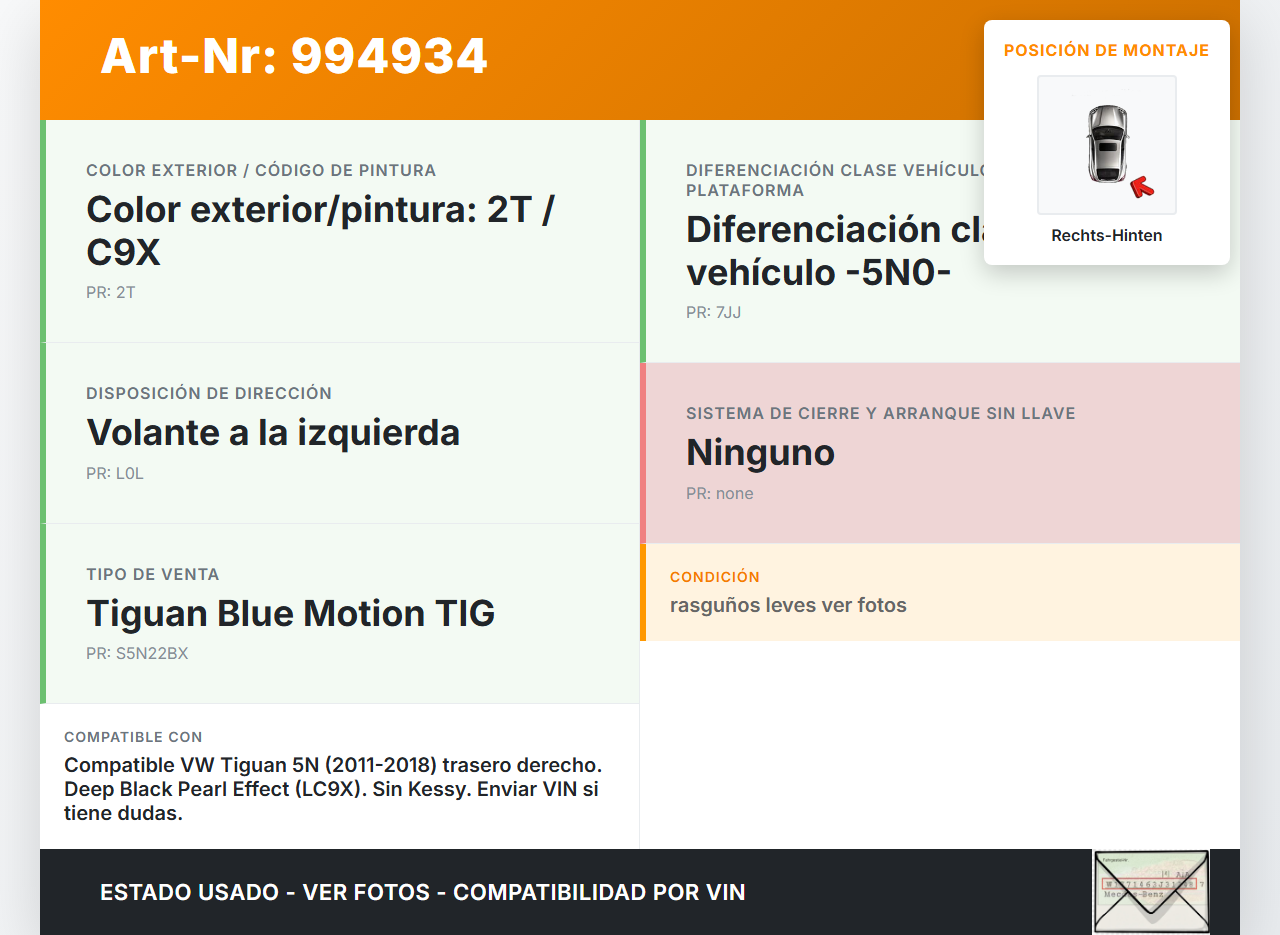The width and height of the screenshot is (1280, 935).
Task: Click the Volante a la izquierda value
Action: (x=273, y=433)
